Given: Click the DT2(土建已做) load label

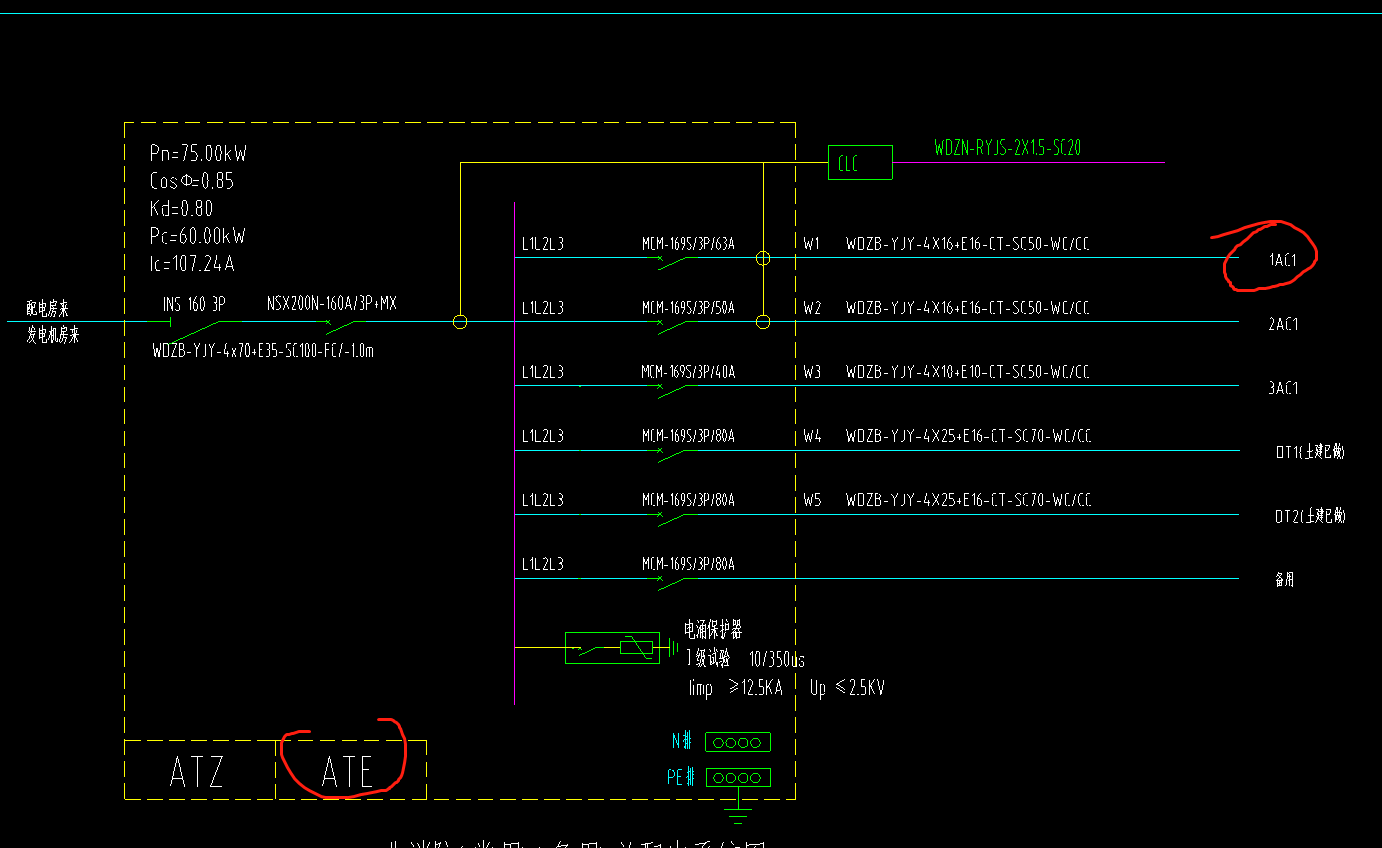Looking at the screenshot, I should [x=1310, y=516].
